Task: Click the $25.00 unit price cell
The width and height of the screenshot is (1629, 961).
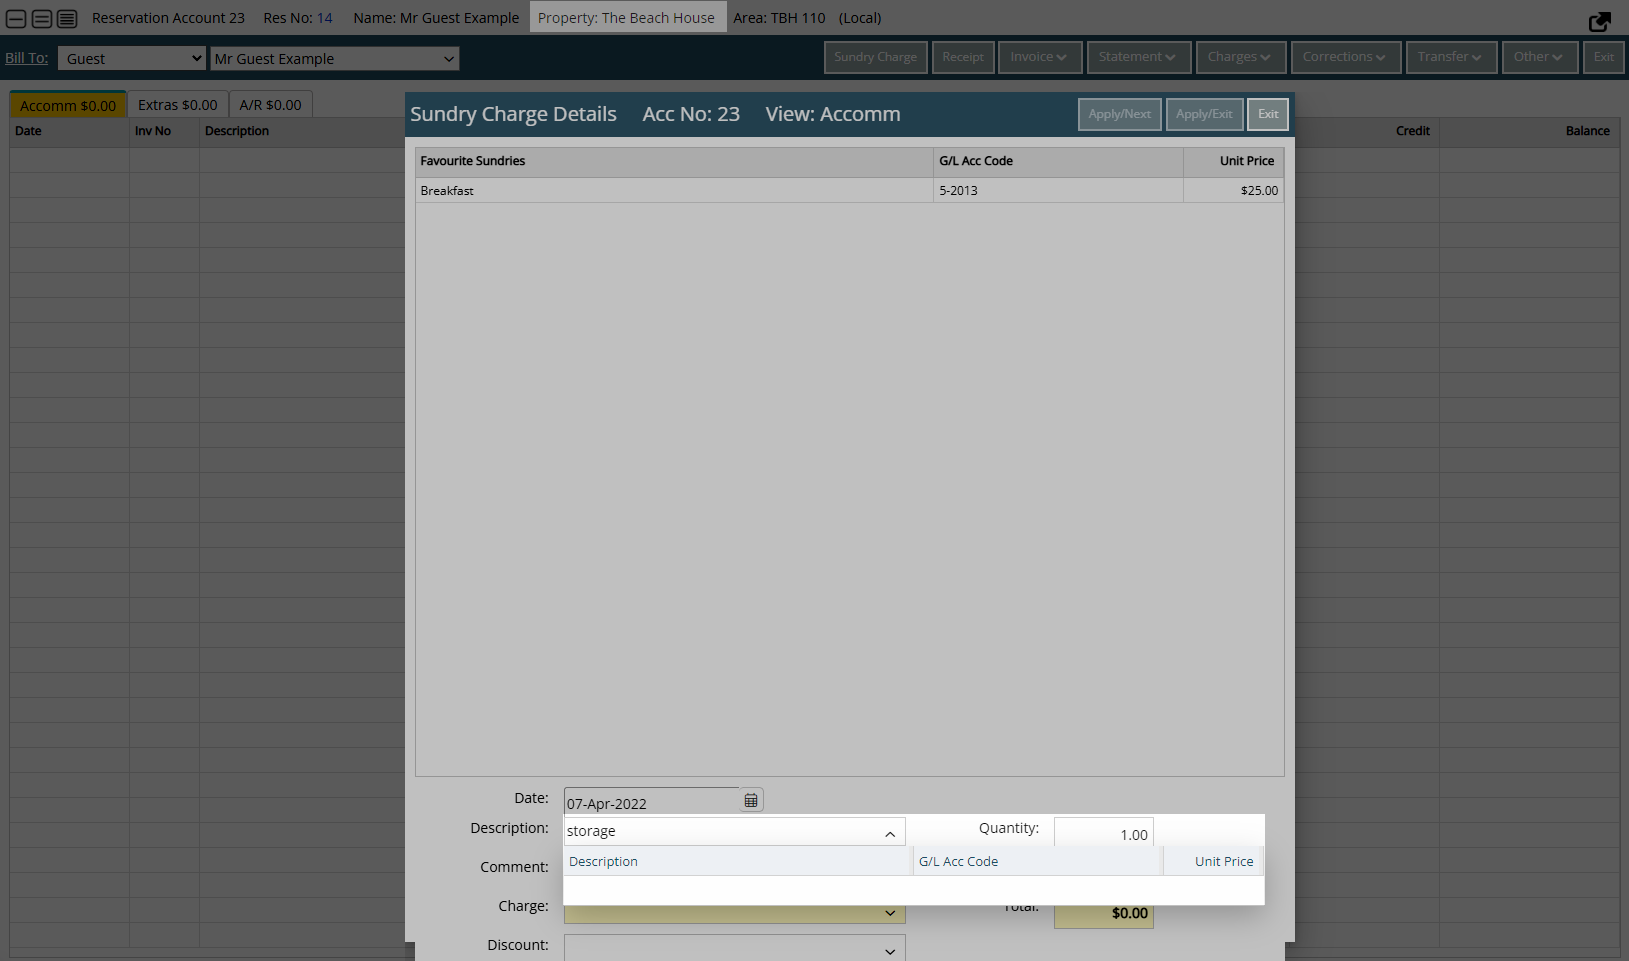Action: pyautogui.click(x=1233, y=190)
